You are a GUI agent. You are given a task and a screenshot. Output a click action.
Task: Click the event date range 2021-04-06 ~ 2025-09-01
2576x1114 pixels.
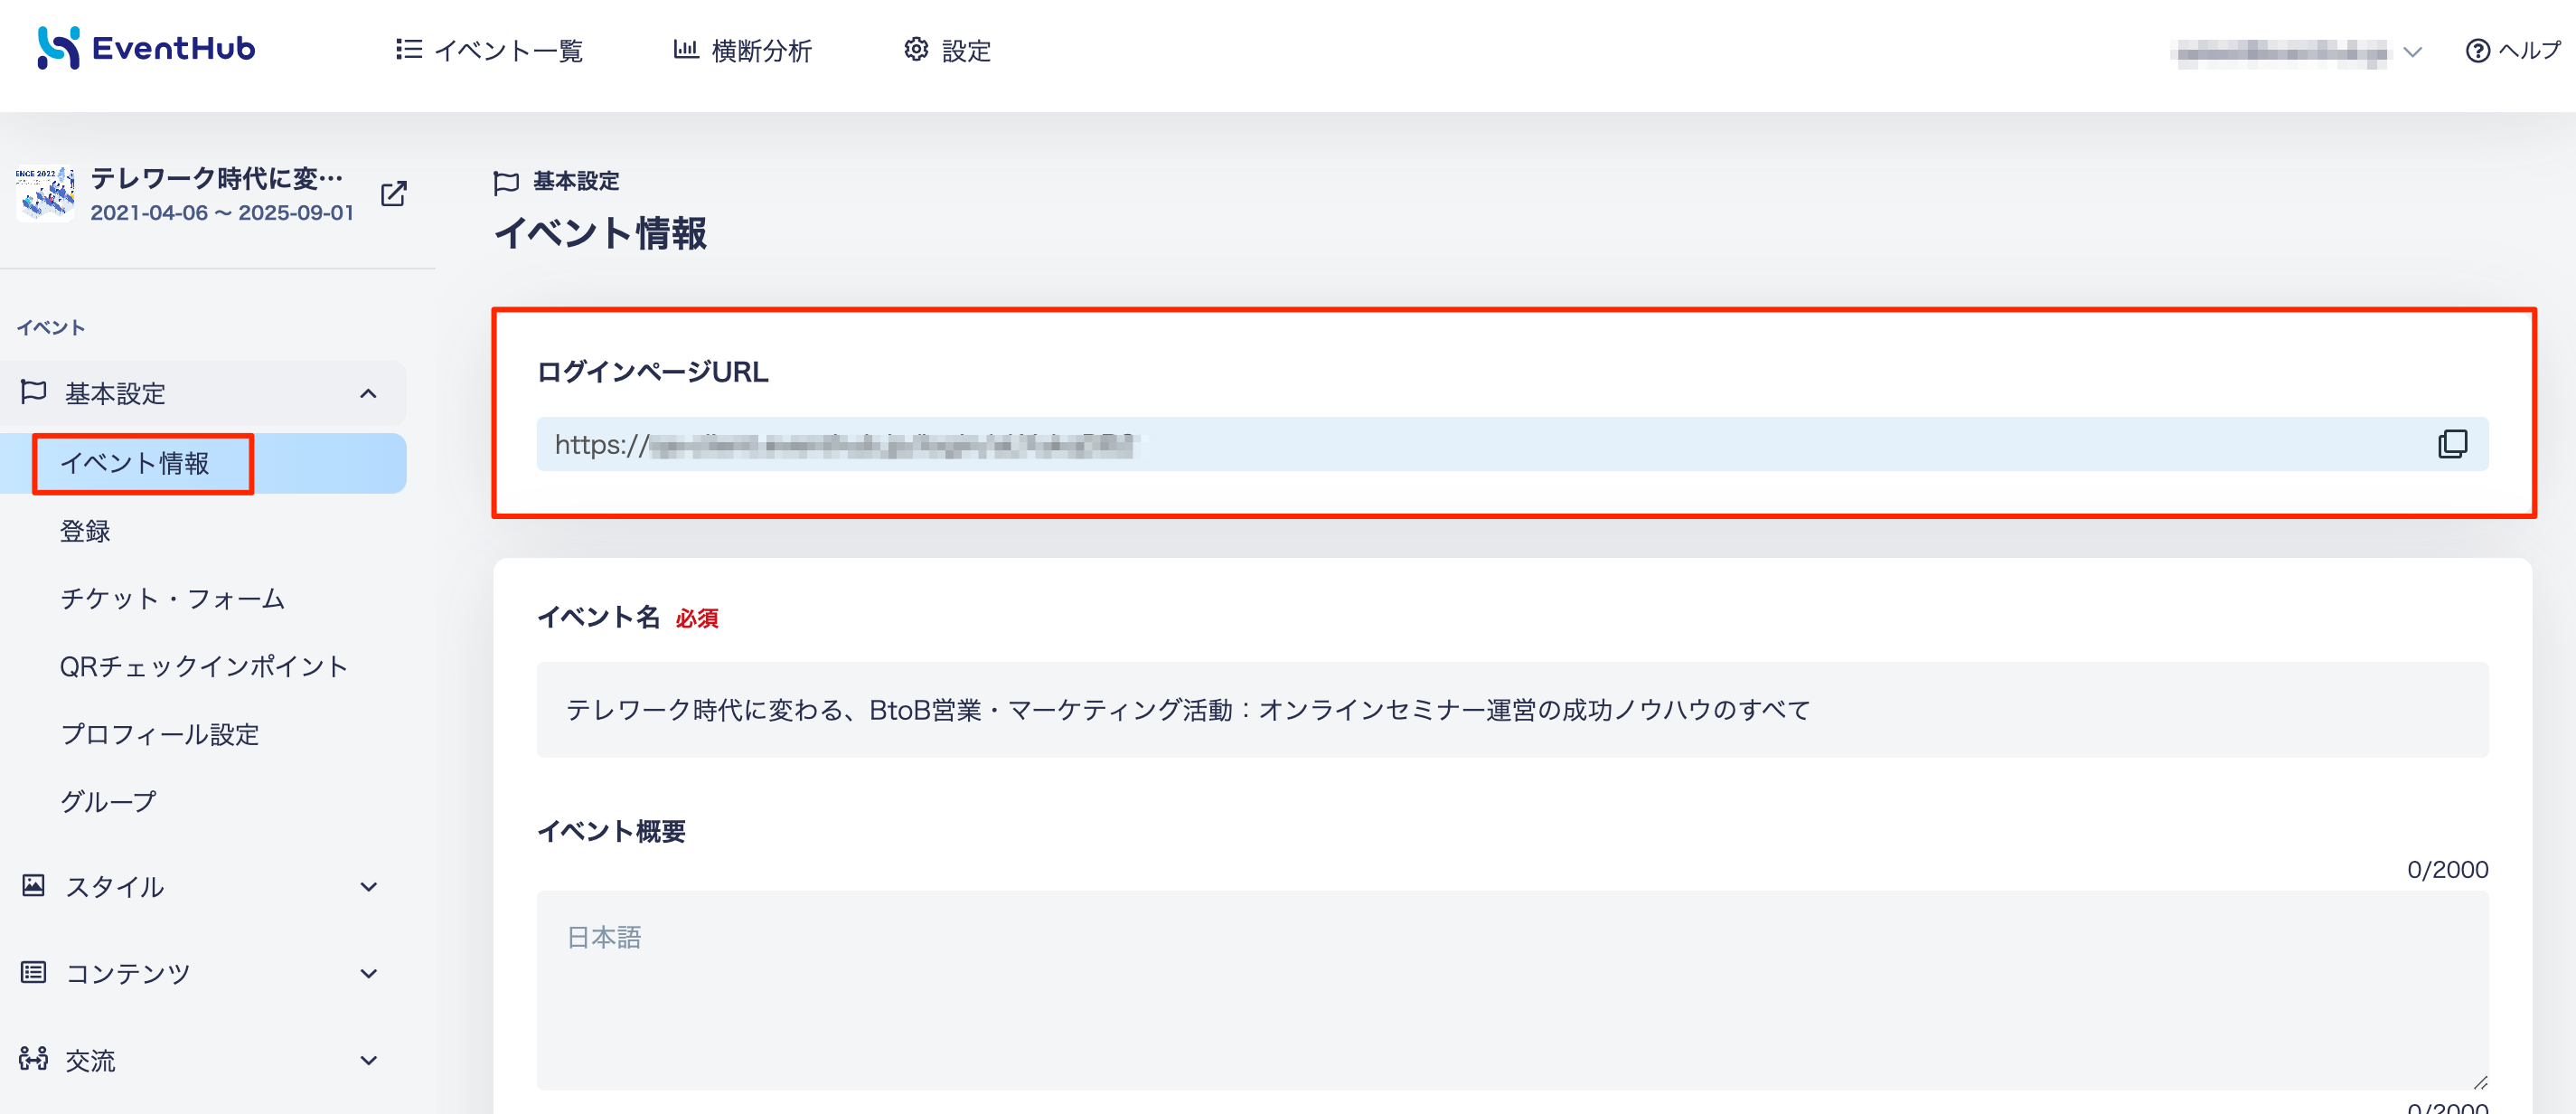click(222, 213)
